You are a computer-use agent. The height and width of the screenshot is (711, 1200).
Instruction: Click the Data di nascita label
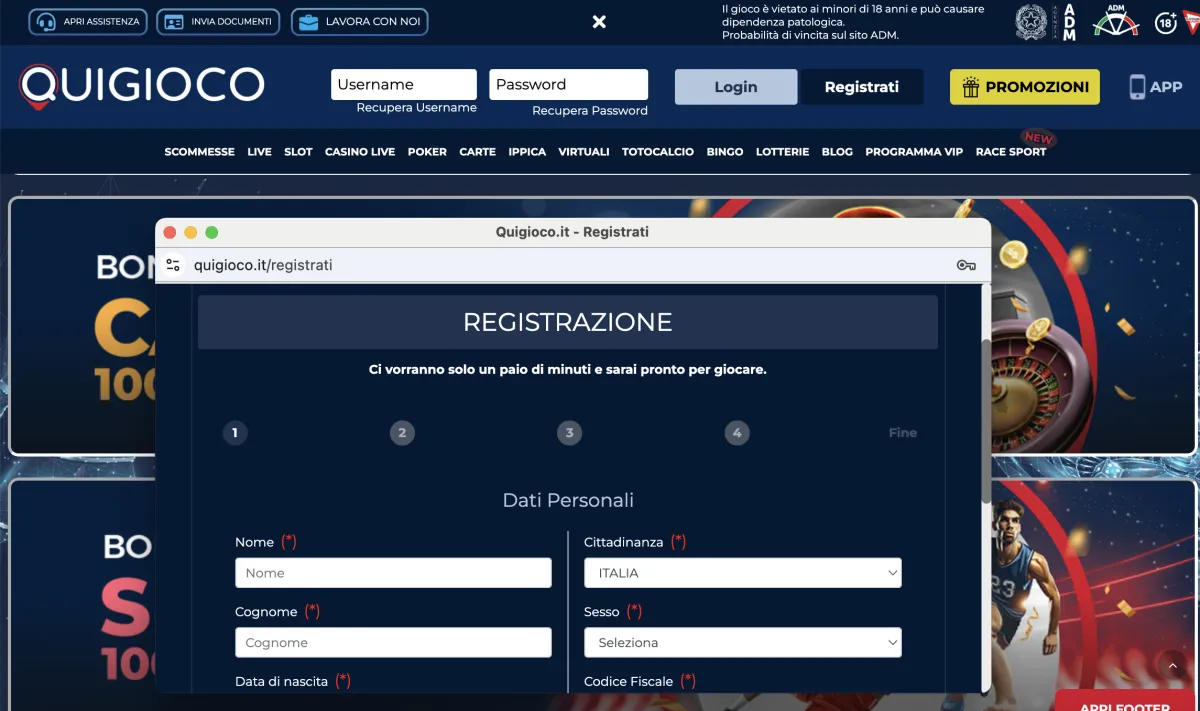click(x=282, y=681)
